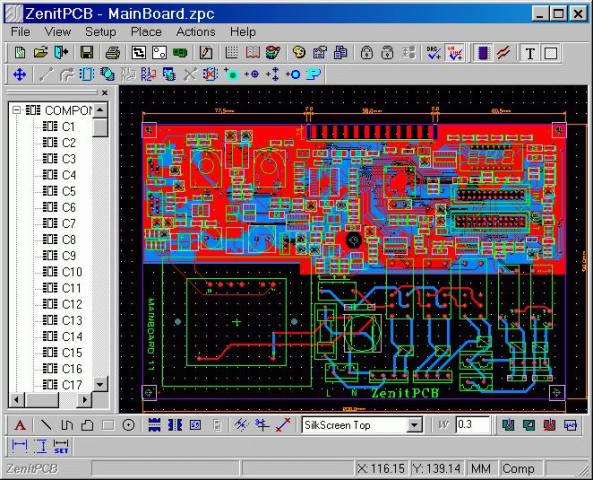Open the library book icon
Viewport: 593px width, 480px height.
point(252,53)
